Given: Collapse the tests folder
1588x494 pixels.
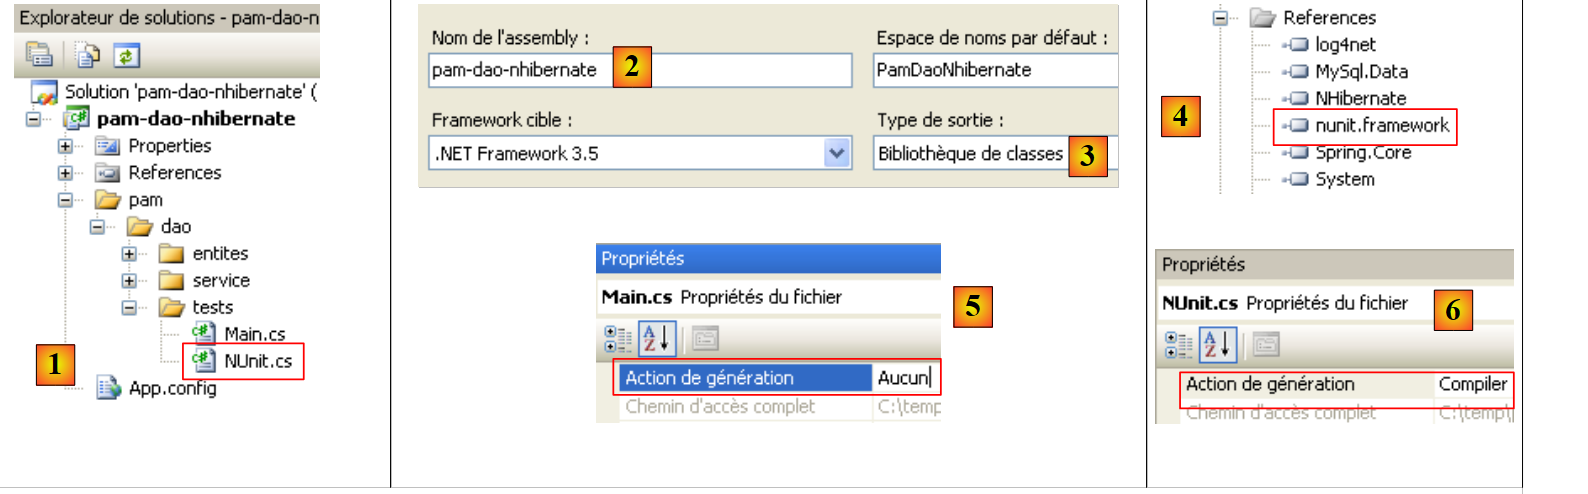Looking at the screenshot, I should coord(129,308).
